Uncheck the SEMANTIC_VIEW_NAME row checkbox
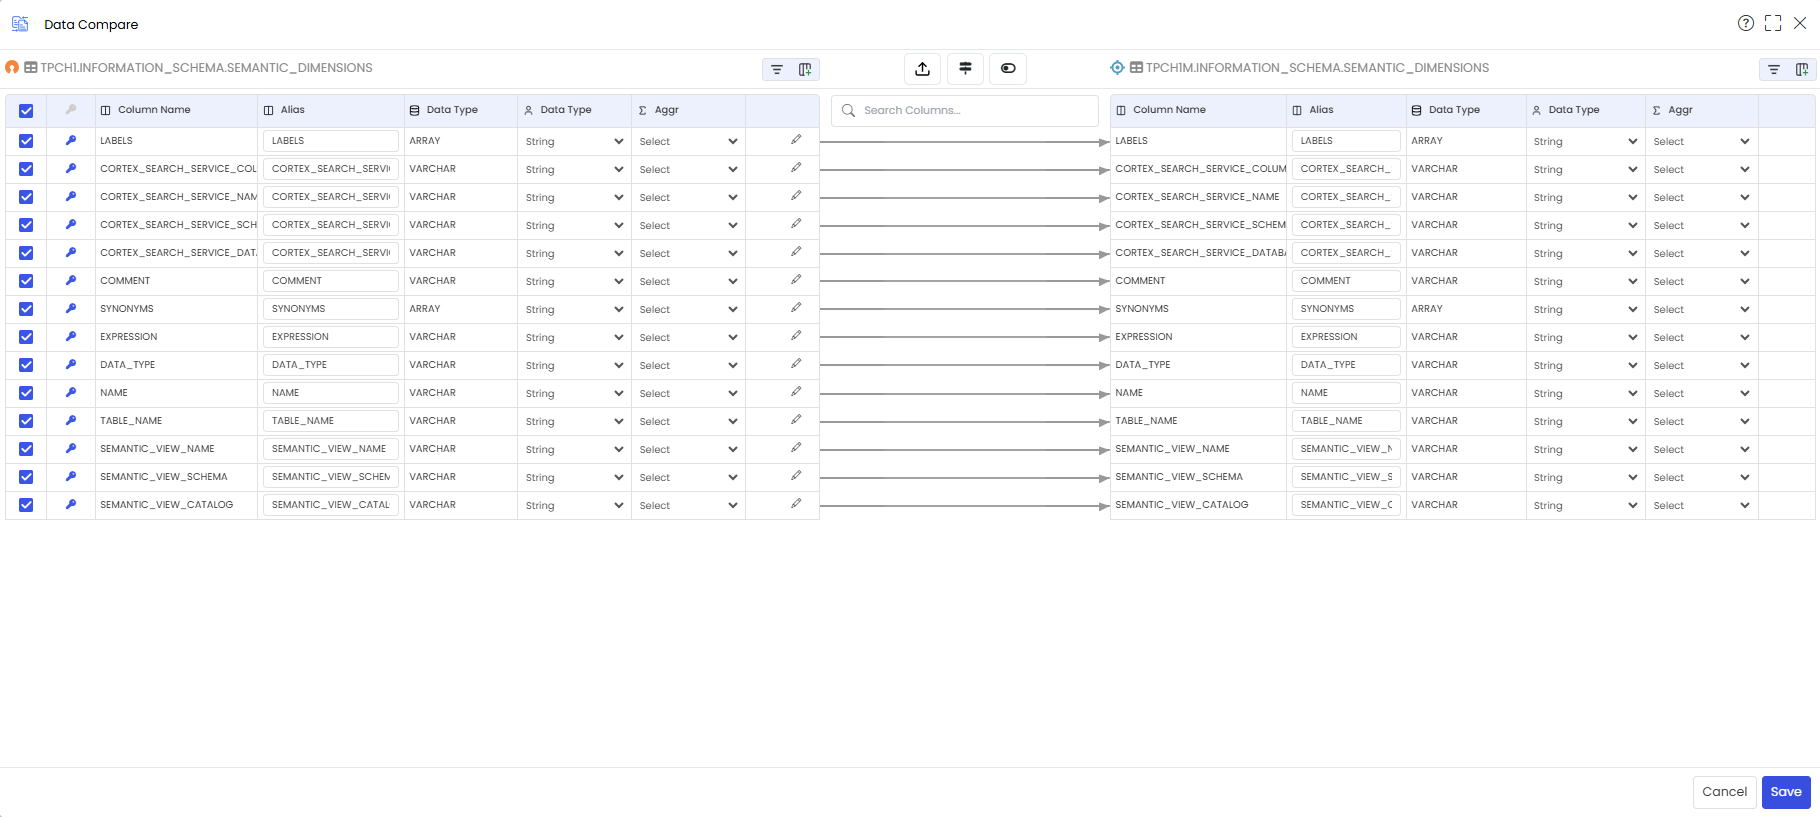Screen dimensions: 1820x817 pos(26,449)
